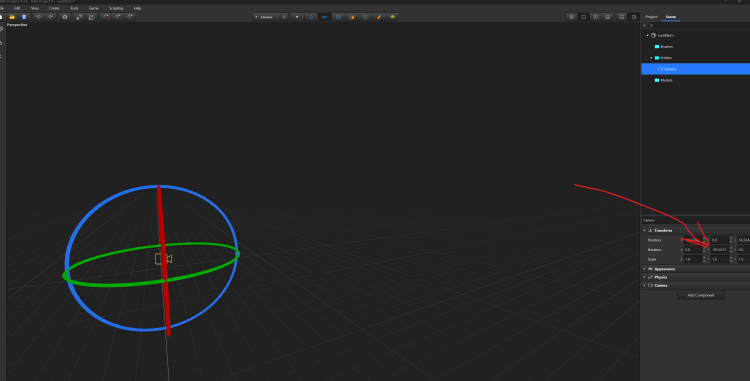Select the Camera row in scene tree

click(695, 69)
